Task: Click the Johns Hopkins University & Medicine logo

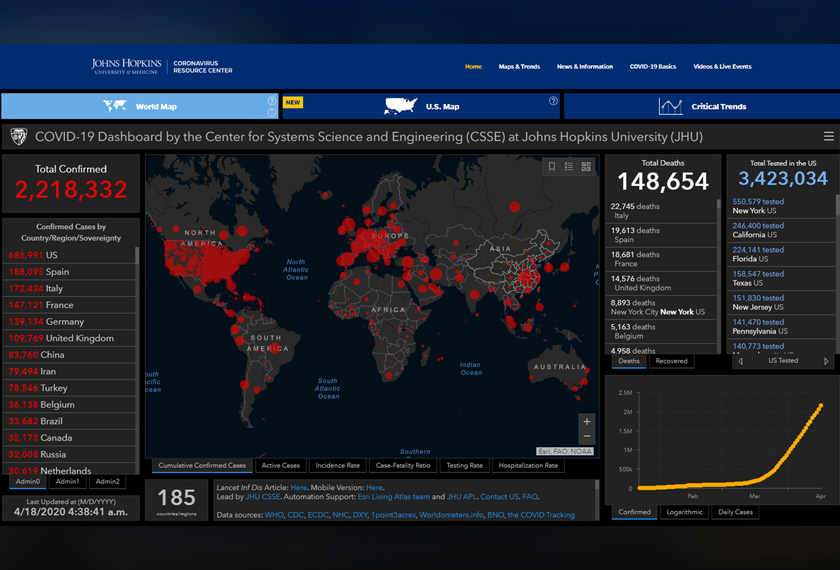Action: click(x=126, y=66)
